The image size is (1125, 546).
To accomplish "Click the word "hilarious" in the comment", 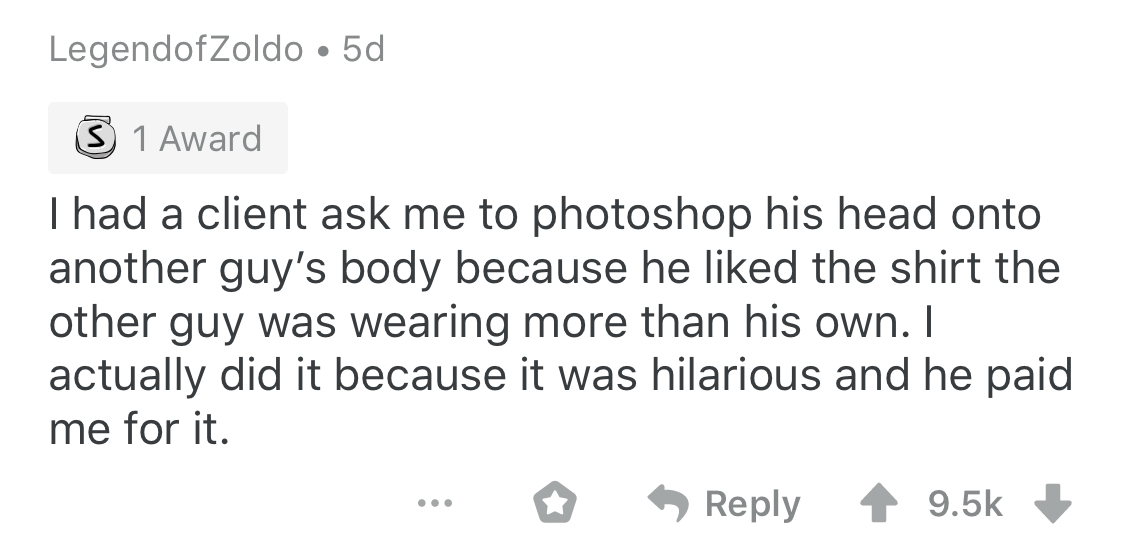I will pos(742,376).
